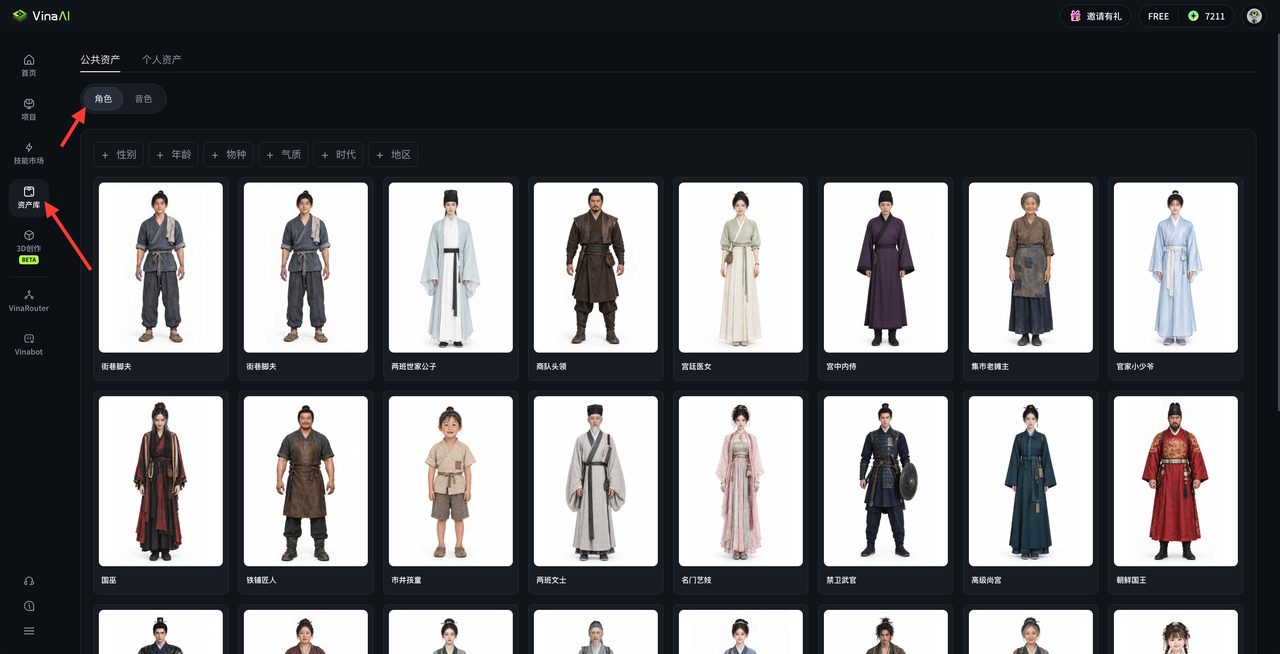Open the 宫廷医女 character image
The height and width of the screenshot is (654, 1280).
(741, 267)
